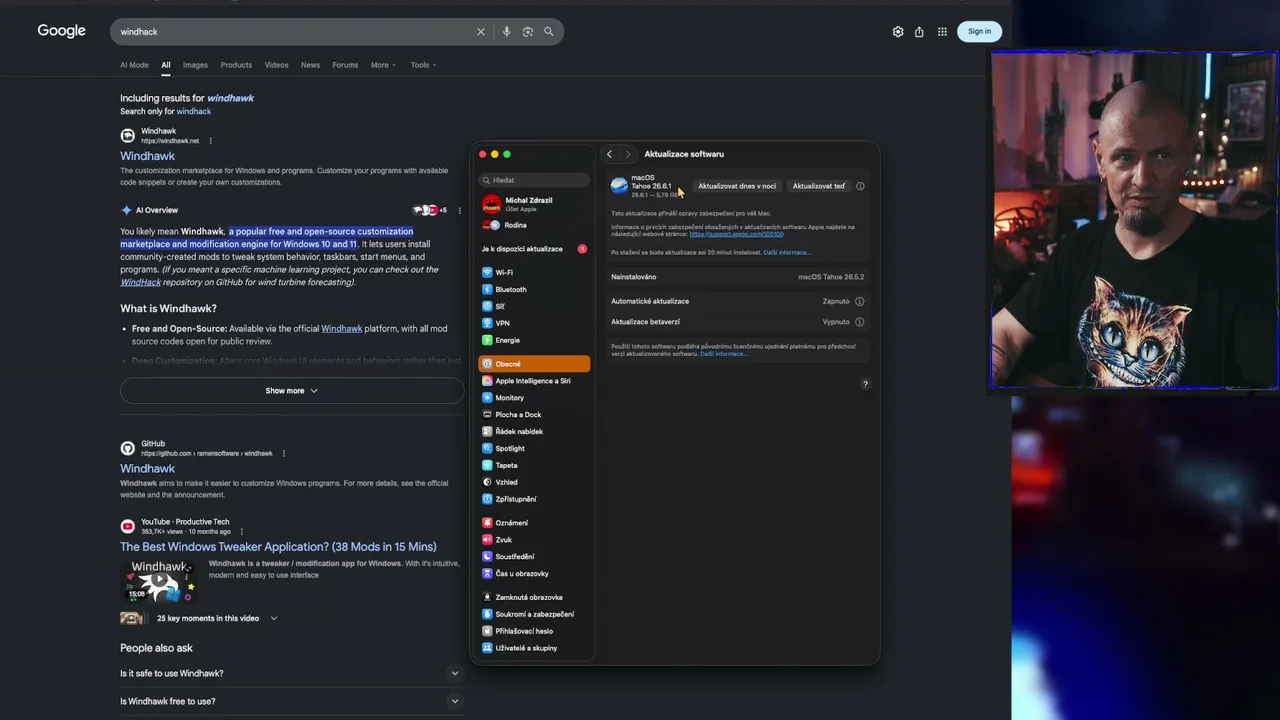
Task: Open options menu for GitHub result
Action: (283, 453)
